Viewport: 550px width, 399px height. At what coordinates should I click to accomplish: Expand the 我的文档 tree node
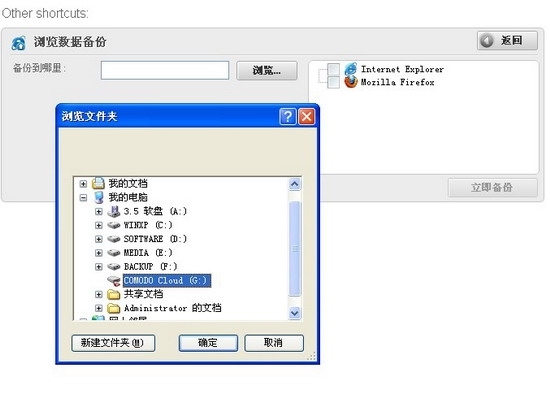pyautogui.click(x=83, y=184)
